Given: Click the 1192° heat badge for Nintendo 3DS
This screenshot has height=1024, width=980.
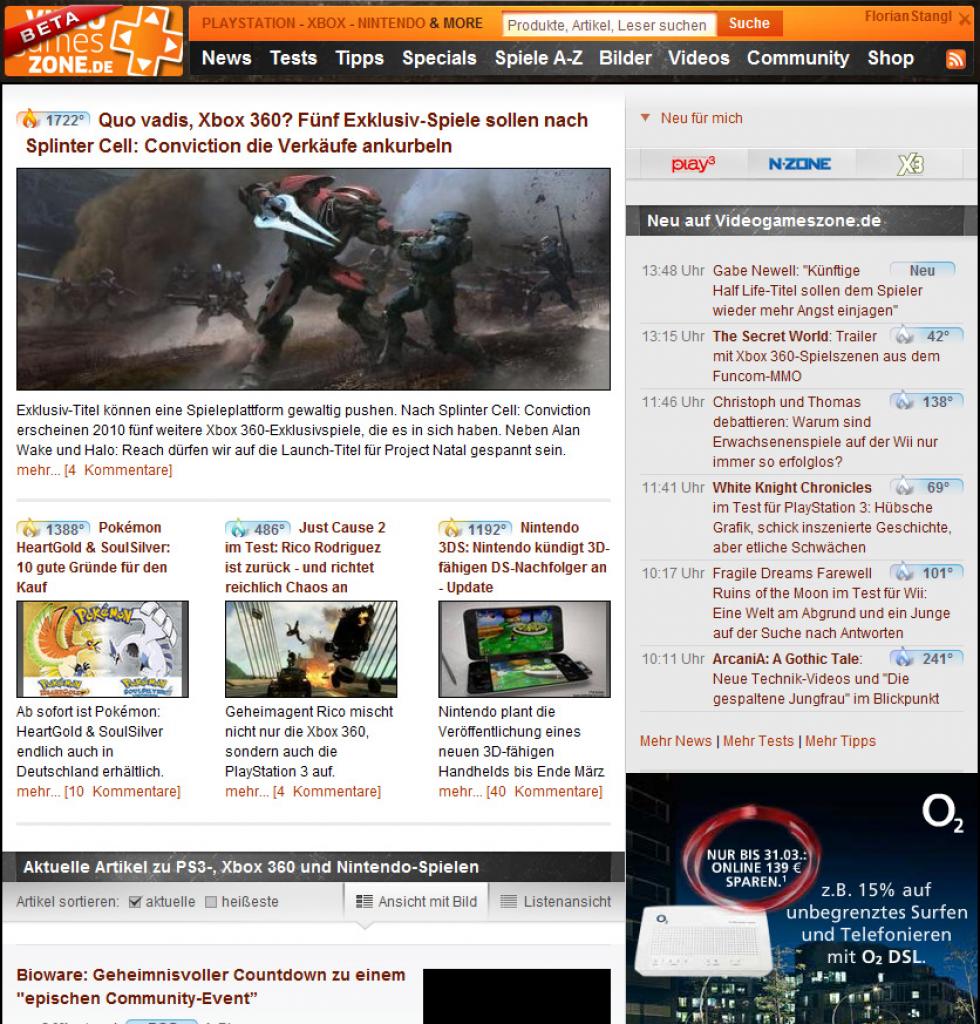Looking at the screenshot, I should tap(475, 528).
